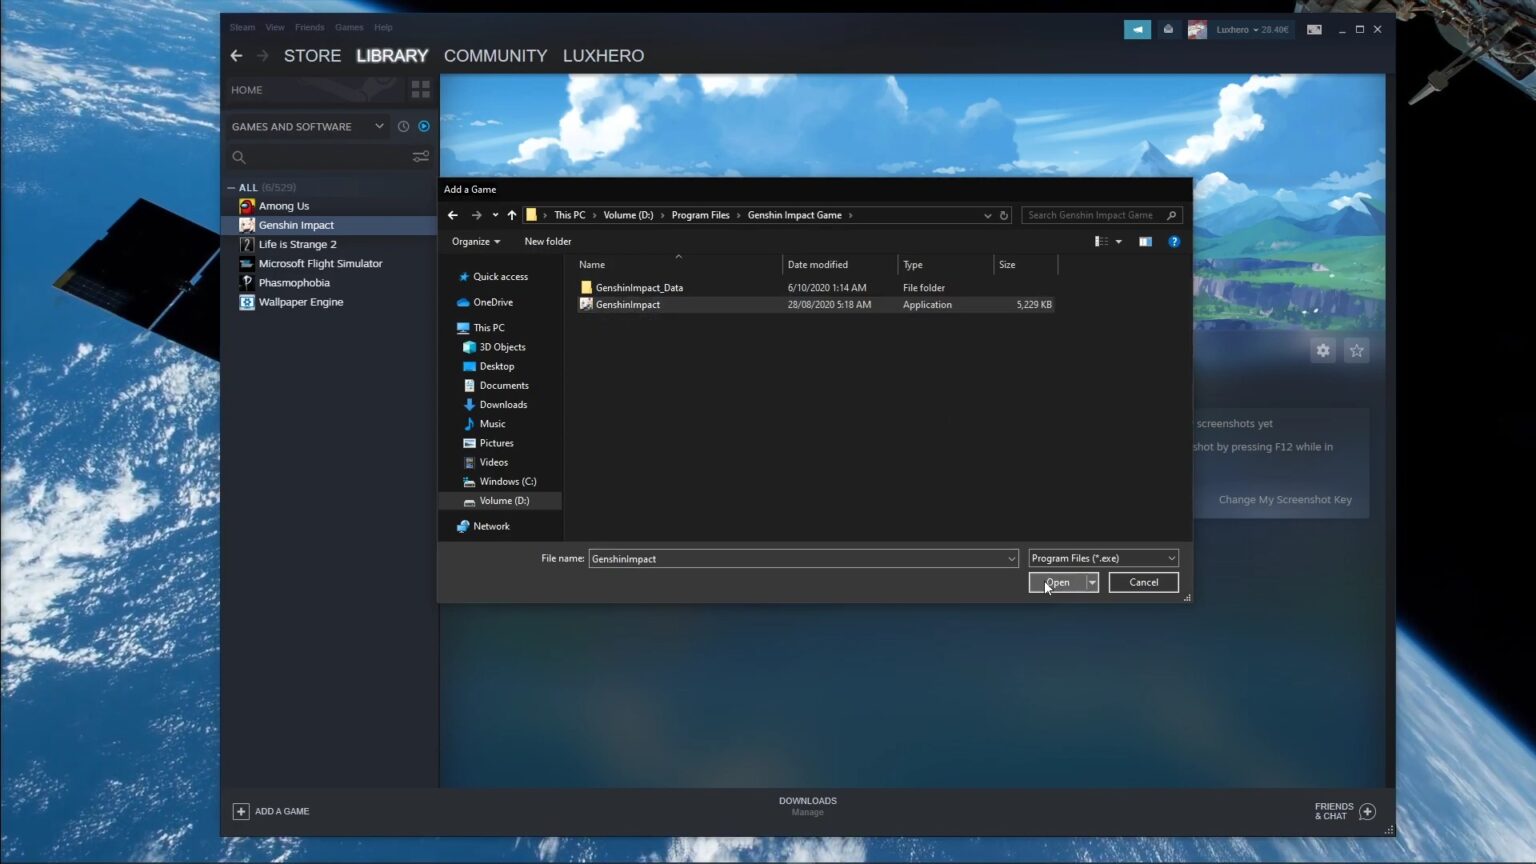The width and height of the screenshot is (1536, 864).
Task: Click the Steam library search magnifier
Action: [x=239, y=157]
